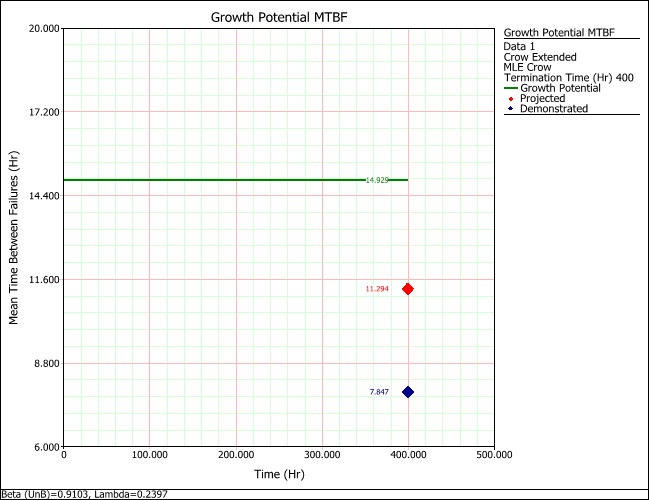Select Termination Time (Hr) 400 text

(x=570, y=78)
